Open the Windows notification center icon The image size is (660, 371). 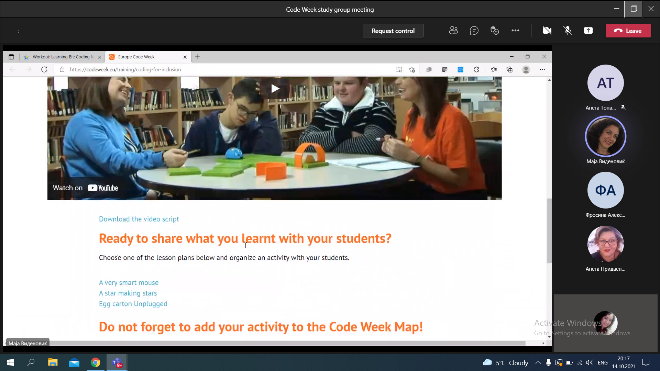(x=646, y=362)
